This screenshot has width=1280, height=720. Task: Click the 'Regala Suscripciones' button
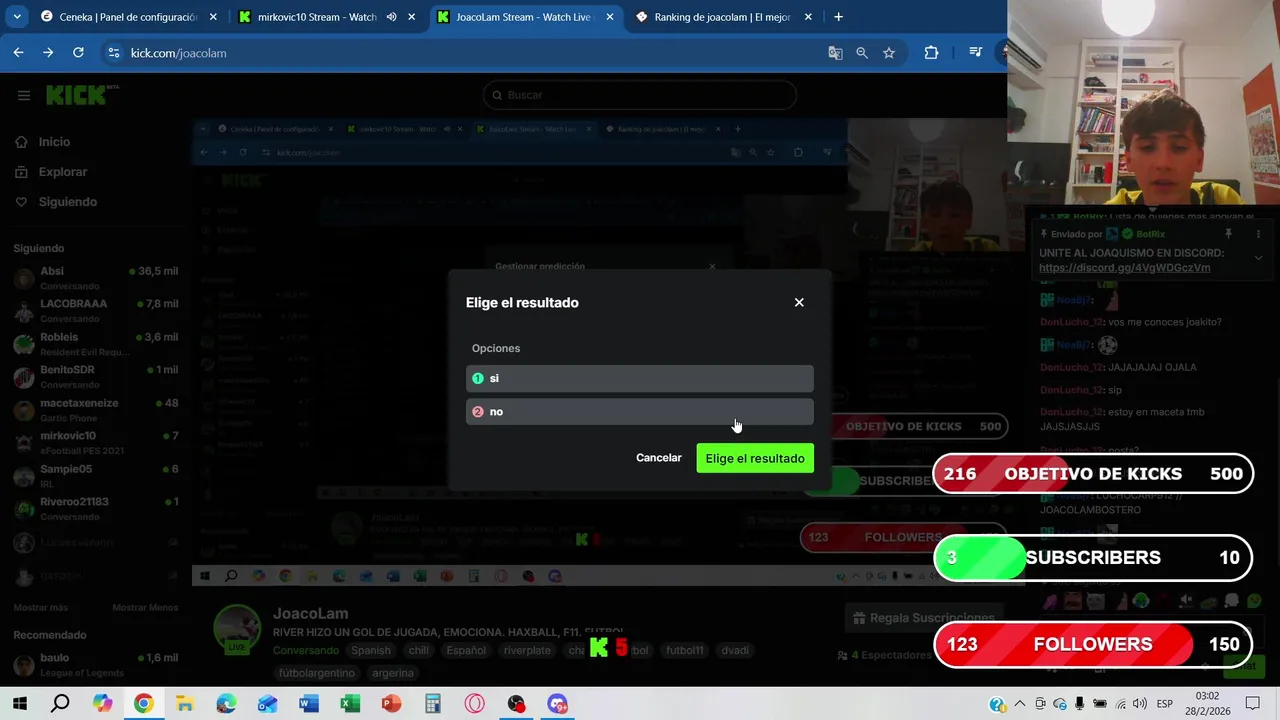click(x=924, y=618)
